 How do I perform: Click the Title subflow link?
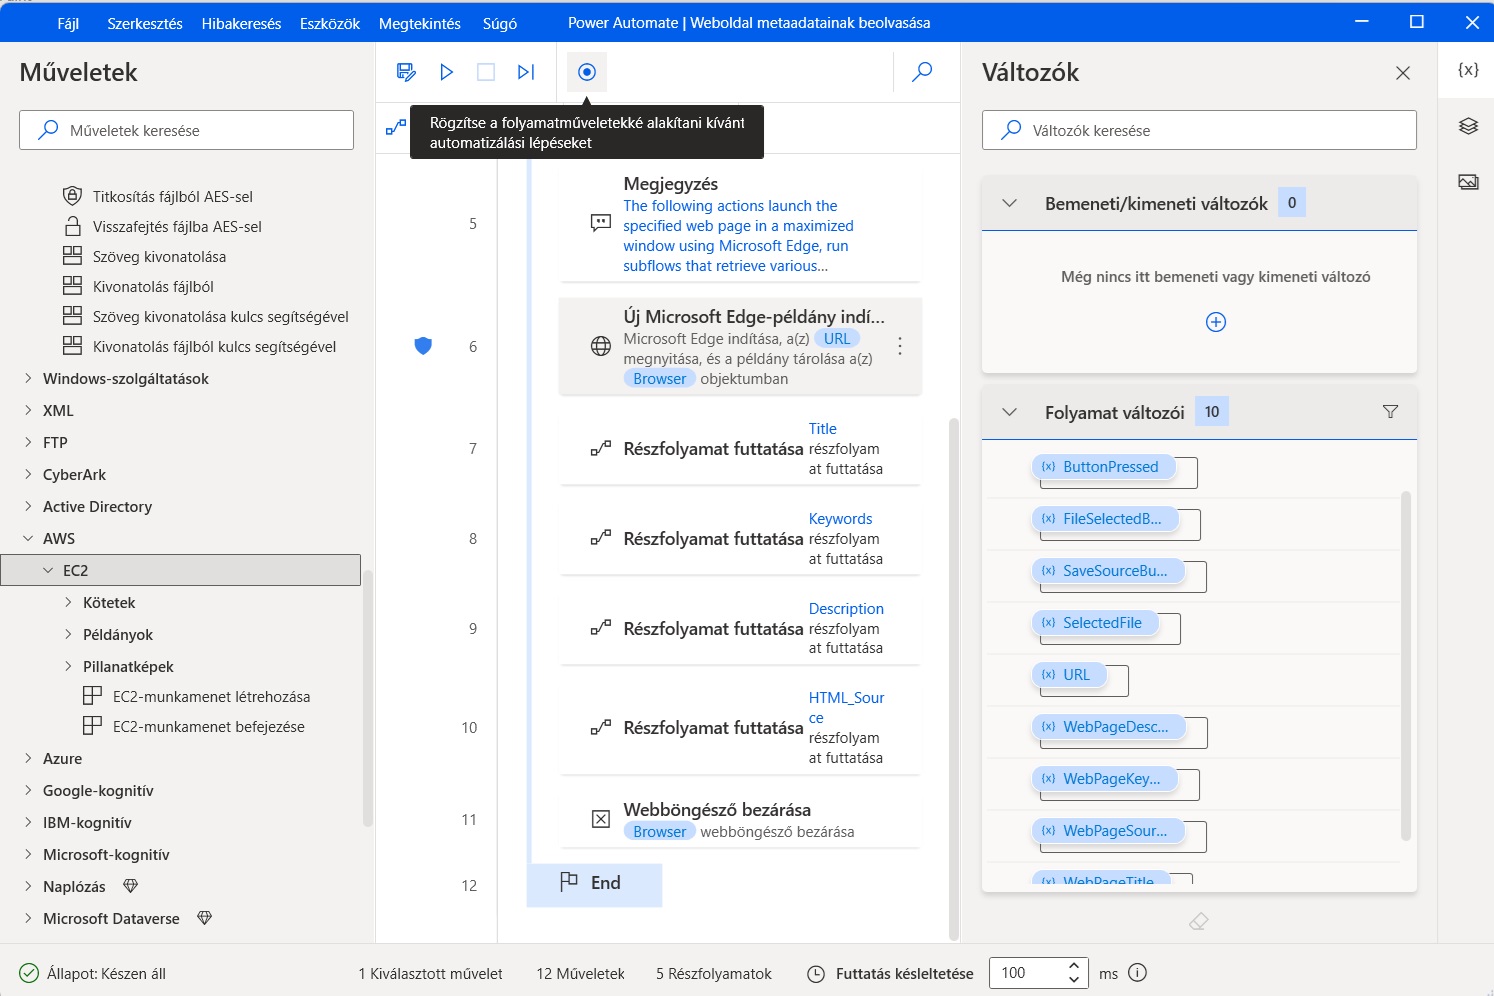pos(823,429)
